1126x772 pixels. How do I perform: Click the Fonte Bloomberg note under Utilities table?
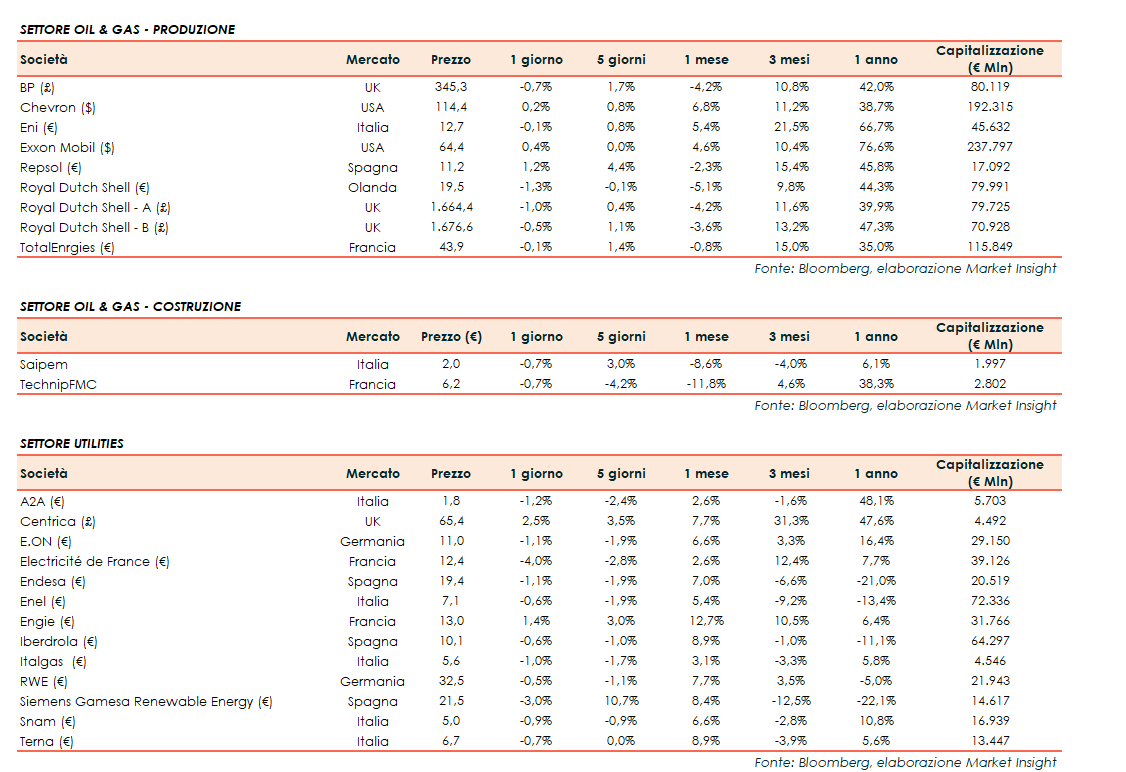[x=905, y=762]
